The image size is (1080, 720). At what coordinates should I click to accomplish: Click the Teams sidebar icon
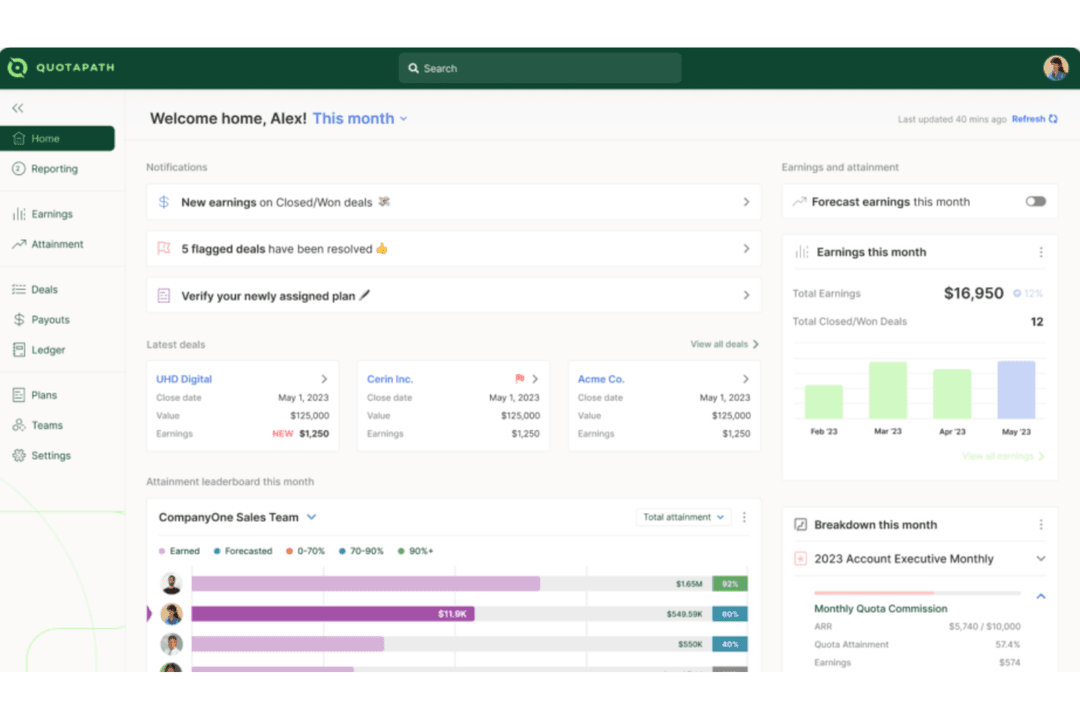tap(19, 425)
